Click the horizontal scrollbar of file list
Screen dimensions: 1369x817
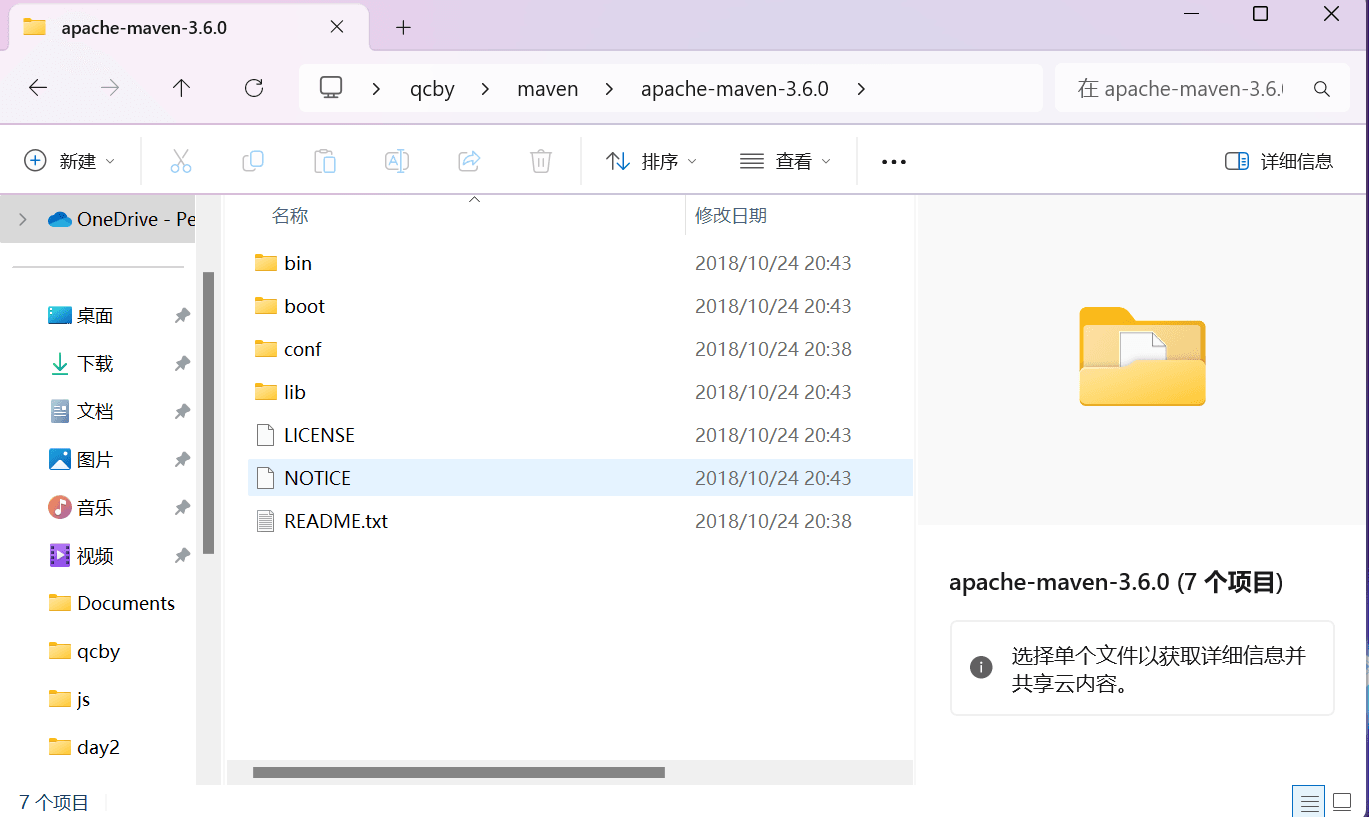pyautogui.click(x=459, y=772)
